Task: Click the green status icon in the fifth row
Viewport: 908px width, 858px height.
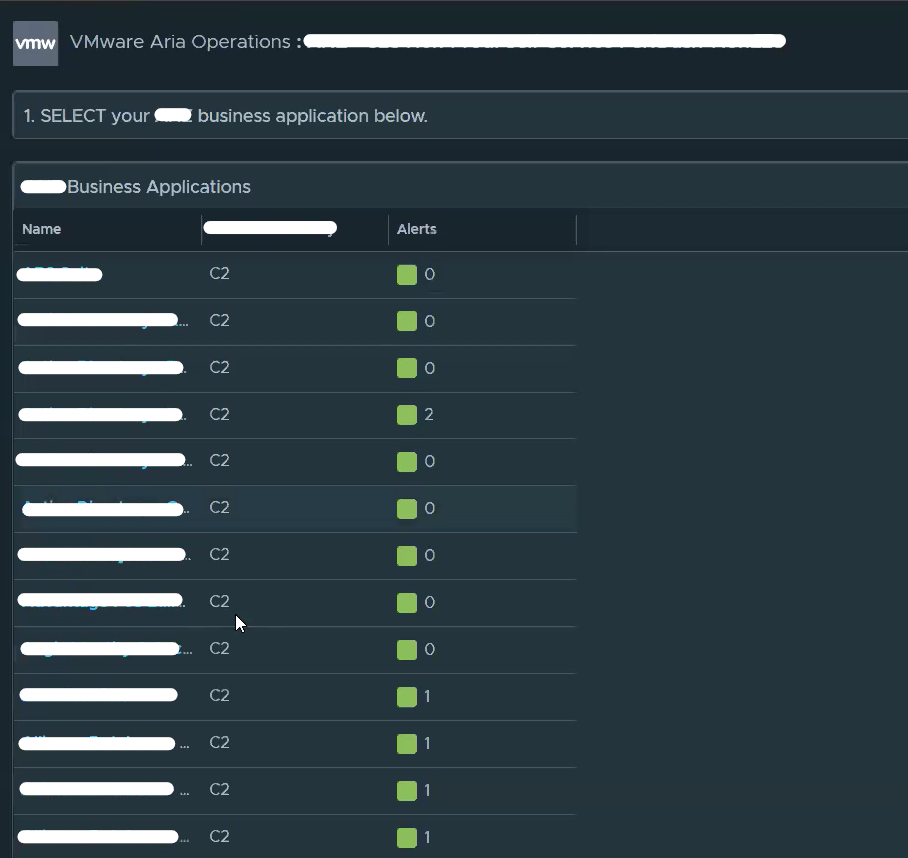Action: point(406,462)
